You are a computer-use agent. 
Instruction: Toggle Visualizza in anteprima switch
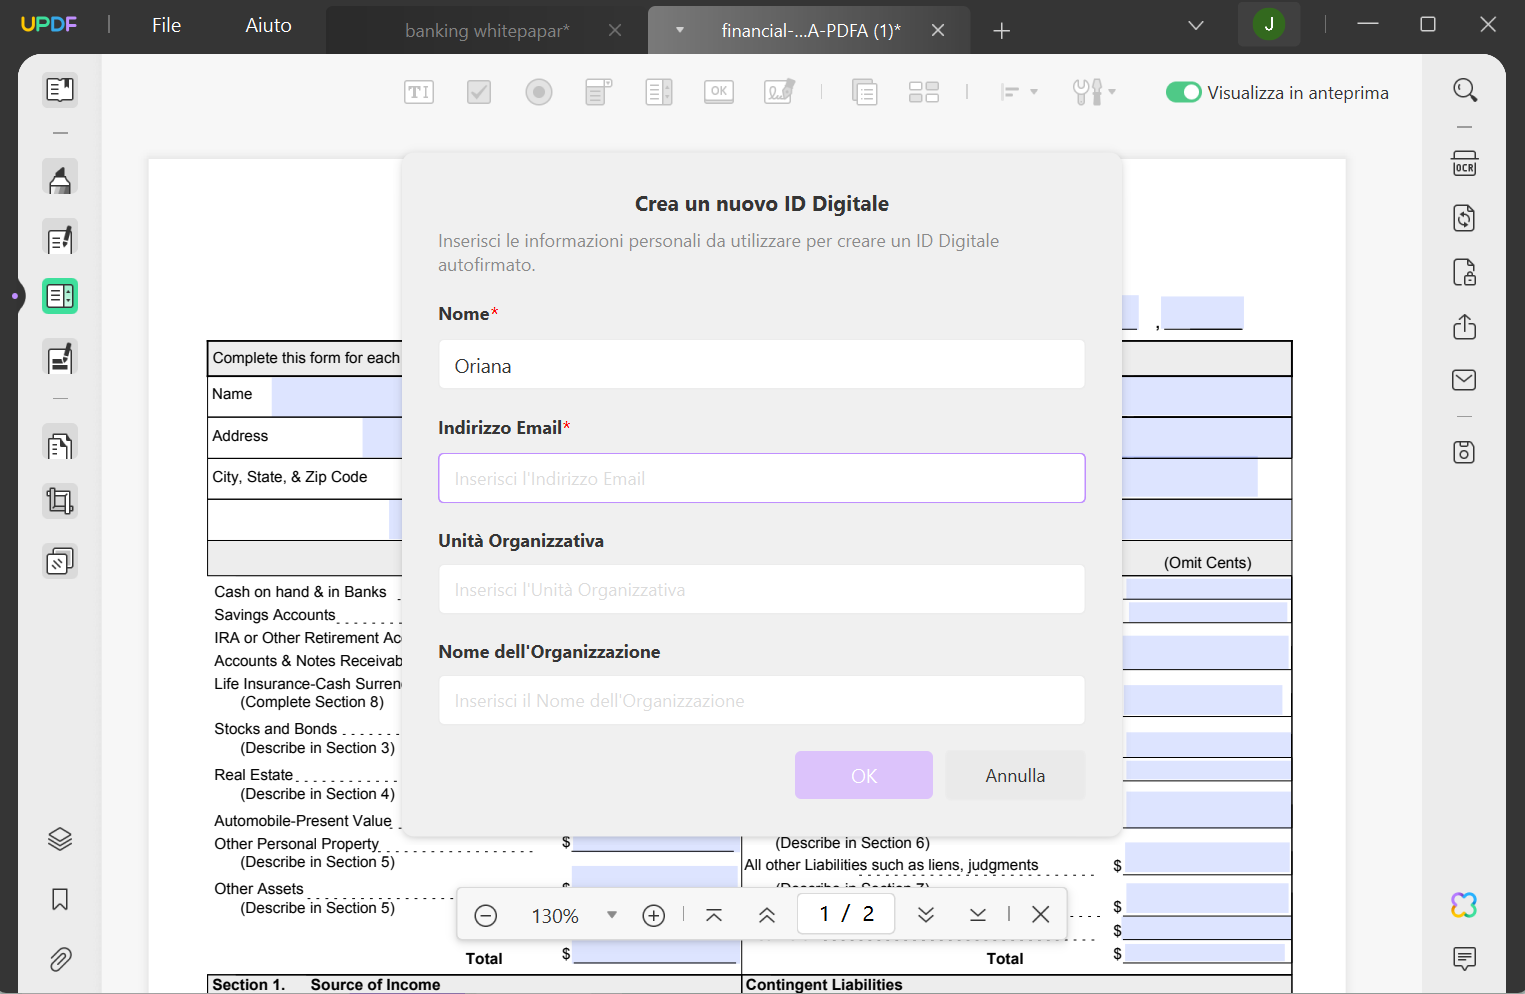(1184, 92)
